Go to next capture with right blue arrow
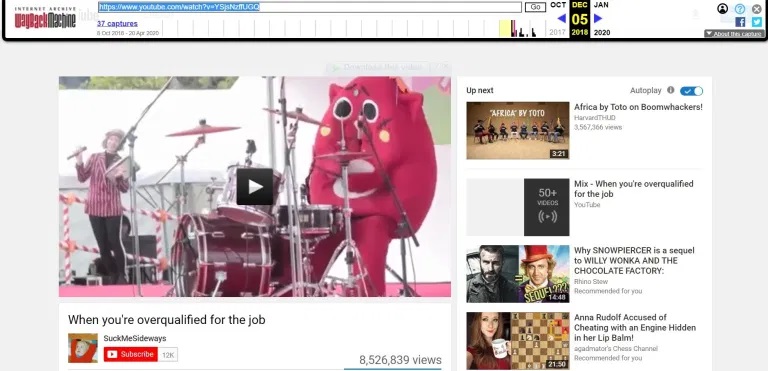This screenshot has height=371, width=768. [x=598, y=19]
